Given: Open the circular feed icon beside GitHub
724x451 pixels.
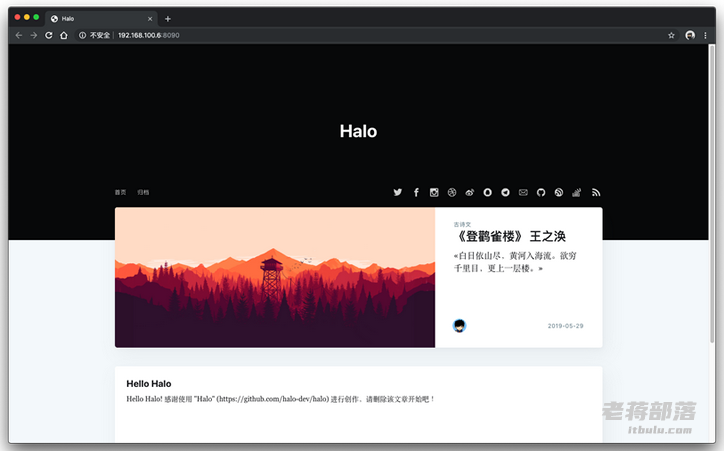Looking at the screenshot, I should (559, 192).
